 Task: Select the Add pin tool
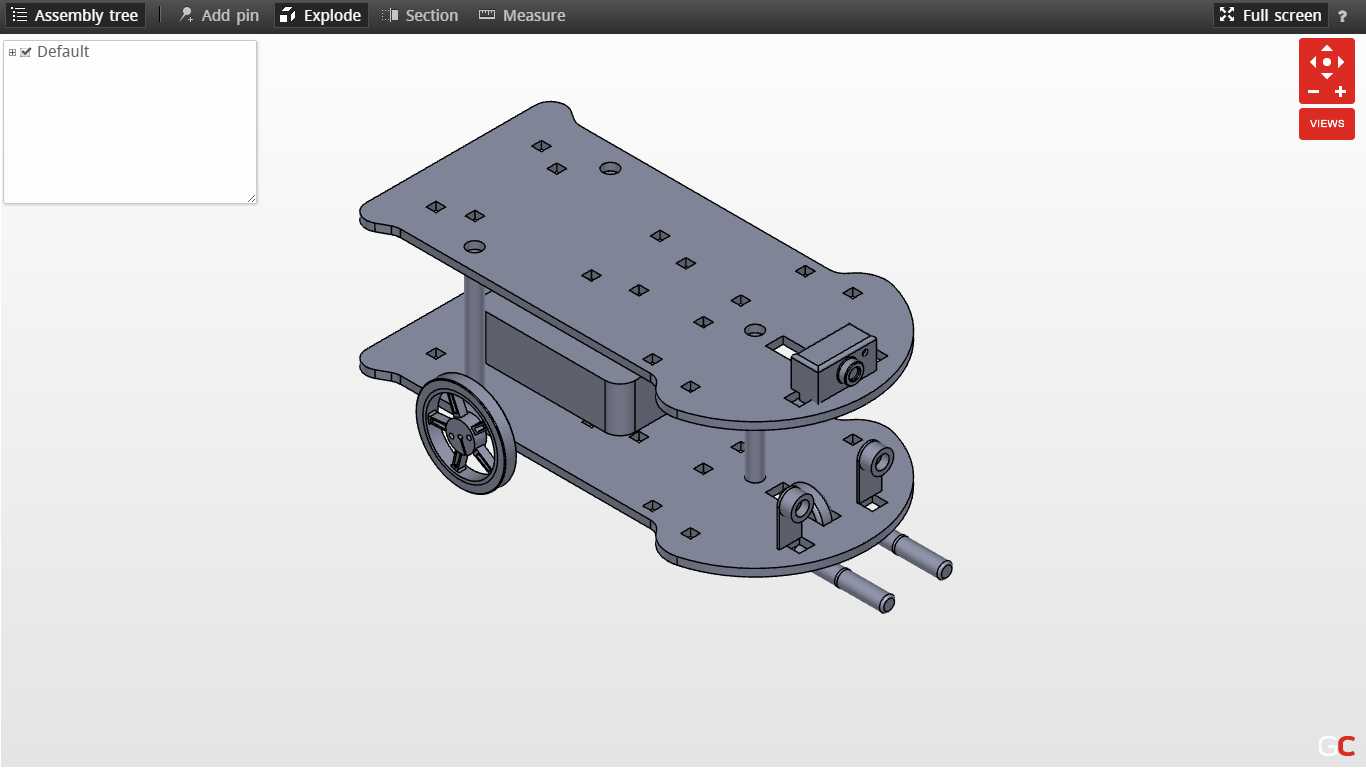pos(219,15)
